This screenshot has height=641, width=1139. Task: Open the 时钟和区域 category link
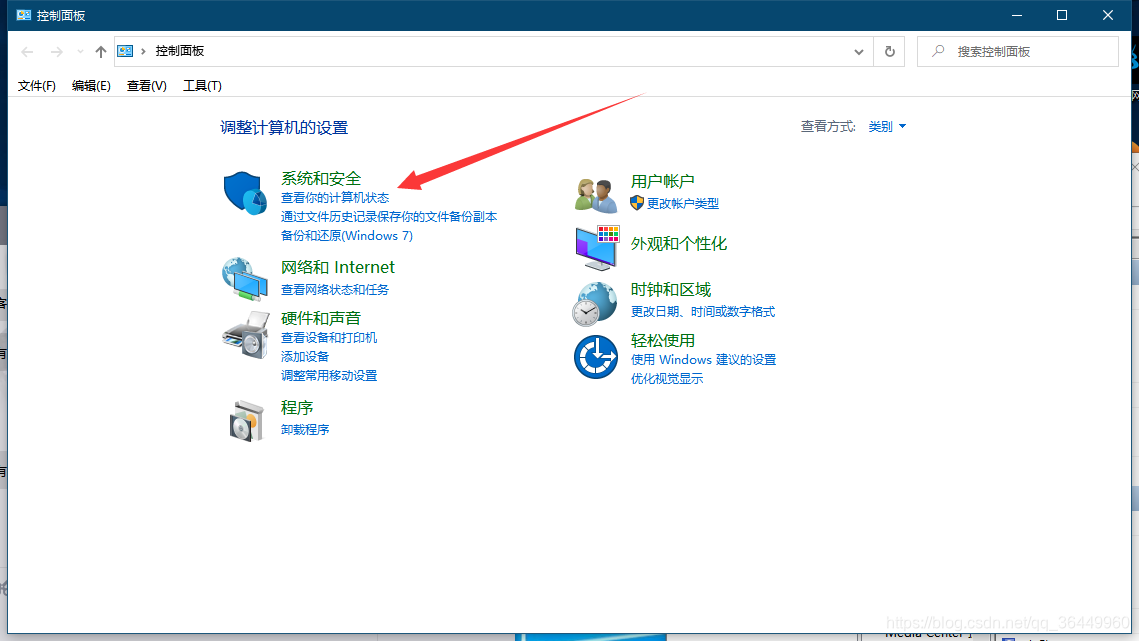(x=670, y=289)
